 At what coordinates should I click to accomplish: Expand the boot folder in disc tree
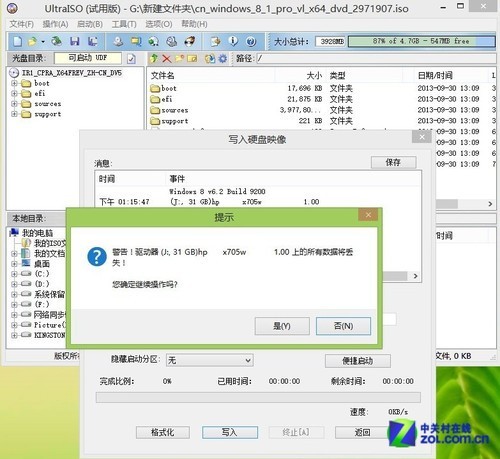14,83
